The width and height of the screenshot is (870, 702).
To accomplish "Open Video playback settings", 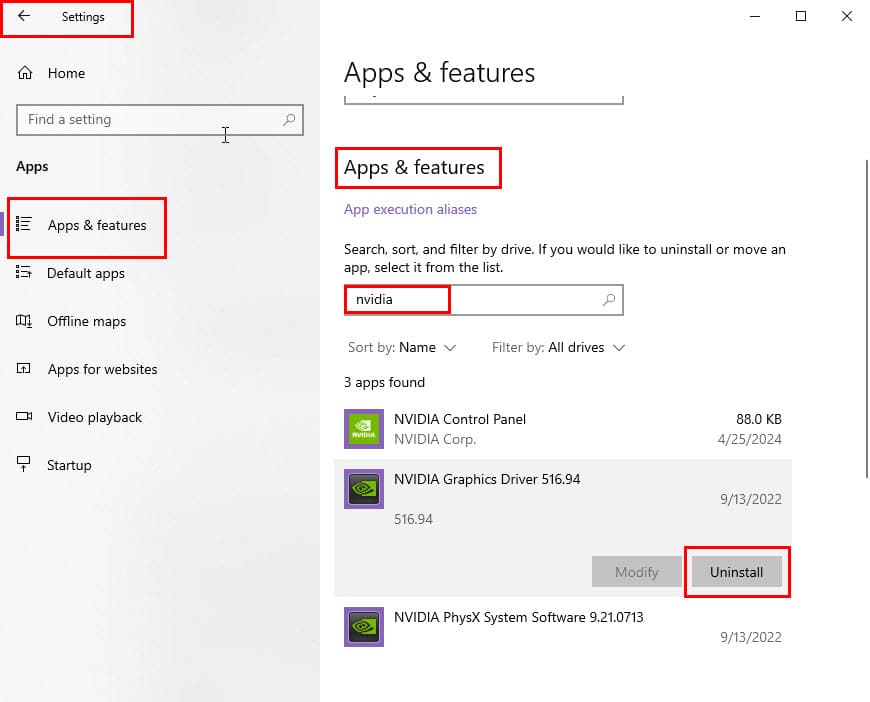I will [95, 417].
